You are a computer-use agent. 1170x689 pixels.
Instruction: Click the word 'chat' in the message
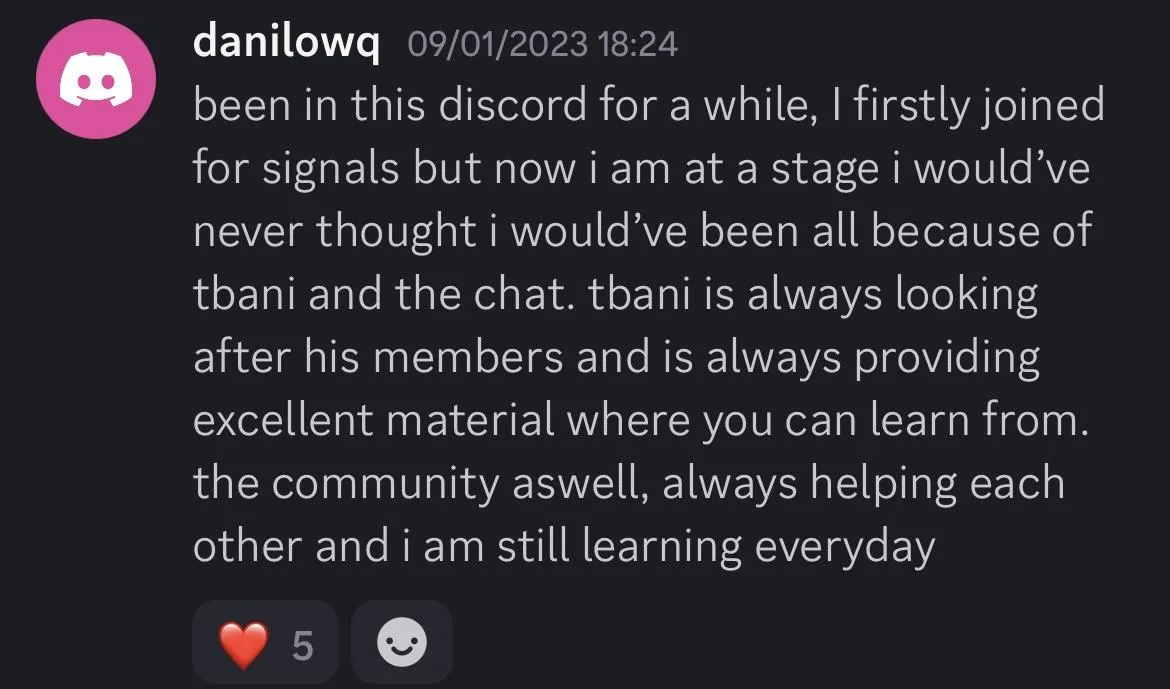(517, 295)
